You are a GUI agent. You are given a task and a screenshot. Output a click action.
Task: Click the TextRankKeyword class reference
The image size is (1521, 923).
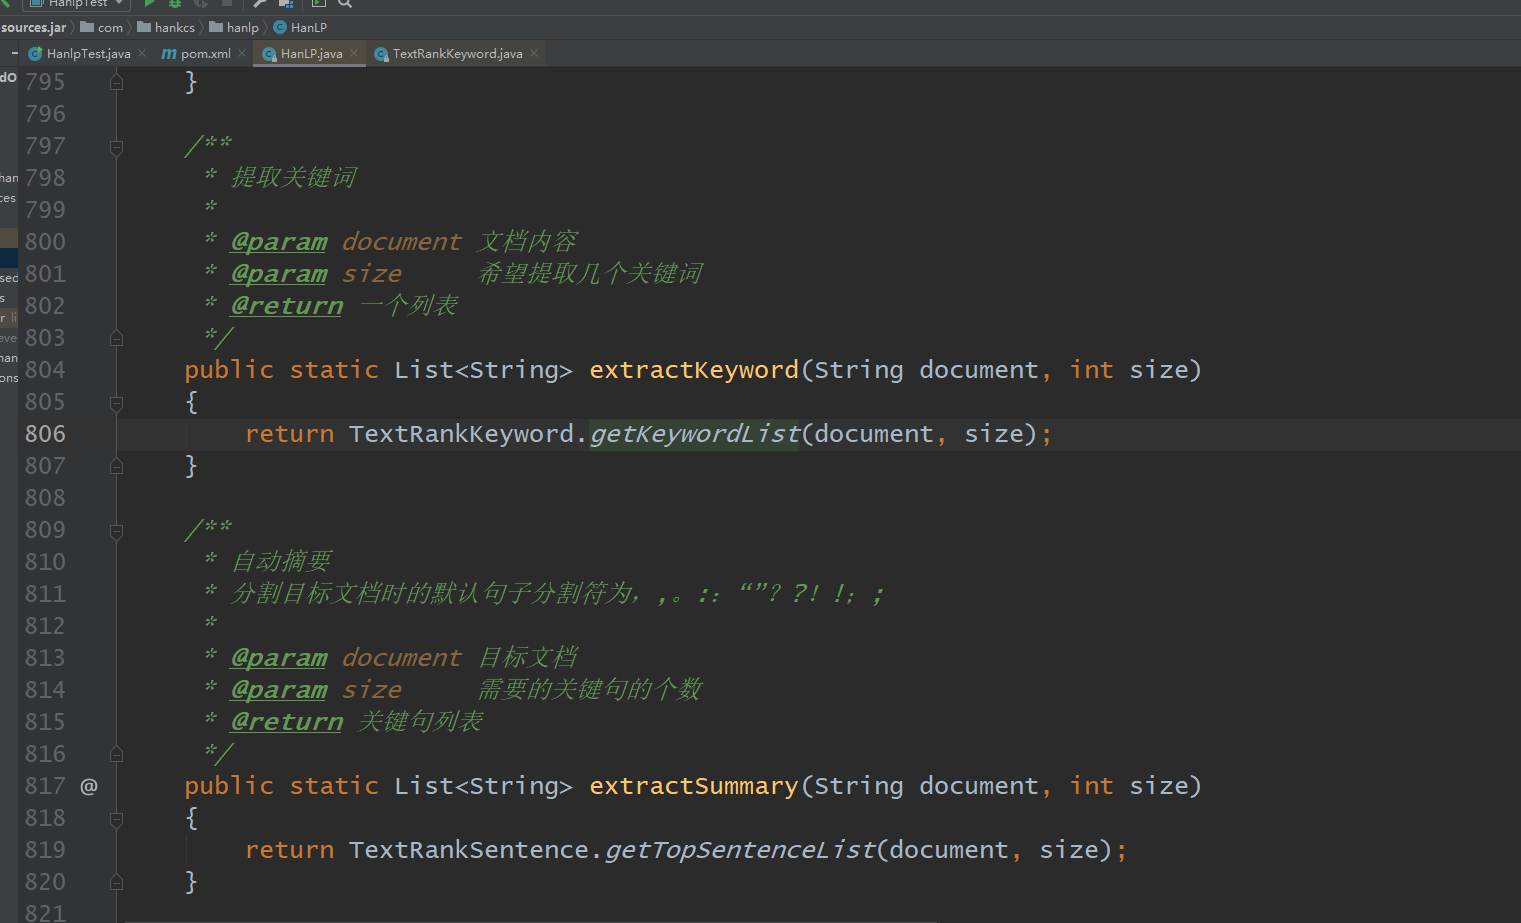click(x=461, y=434)
